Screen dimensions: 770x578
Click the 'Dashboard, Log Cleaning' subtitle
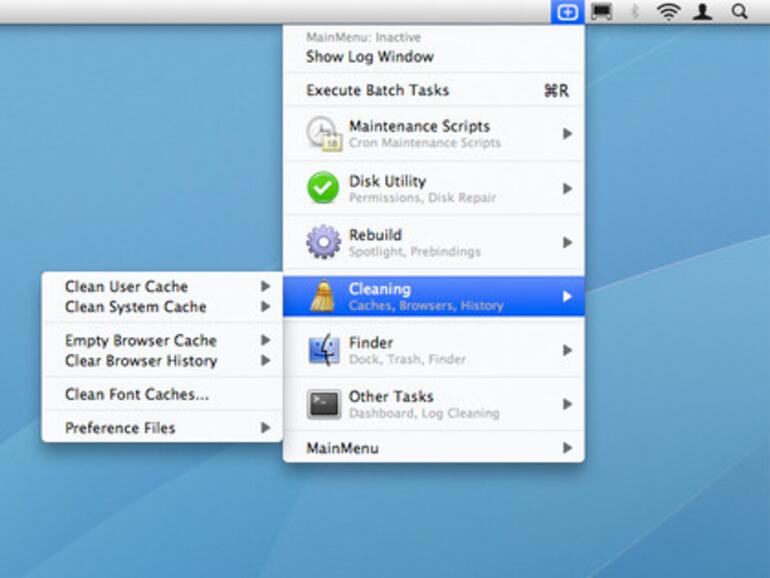point(424,413)
